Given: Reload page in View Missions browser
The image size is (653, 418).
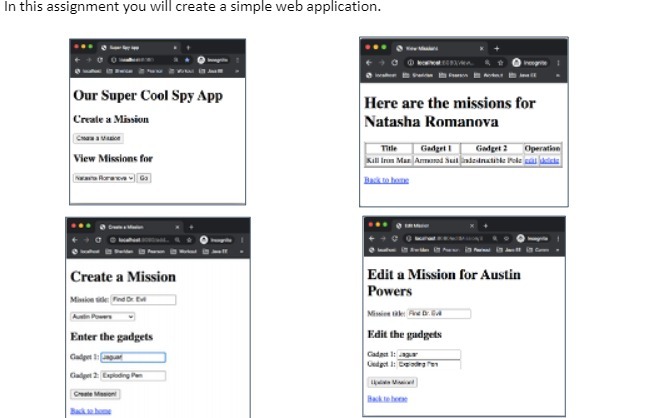Looking at the screenshot, I should tap(395, 62).
